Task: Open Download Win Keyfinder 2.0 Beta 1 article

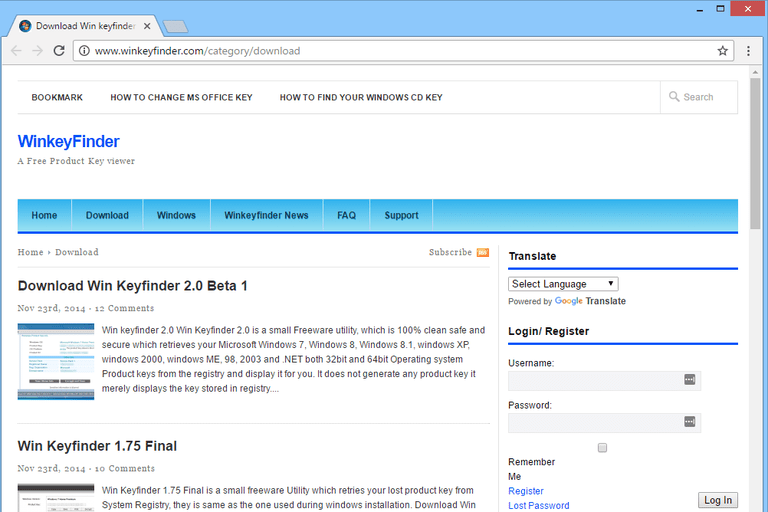Action: coord(132,286)
